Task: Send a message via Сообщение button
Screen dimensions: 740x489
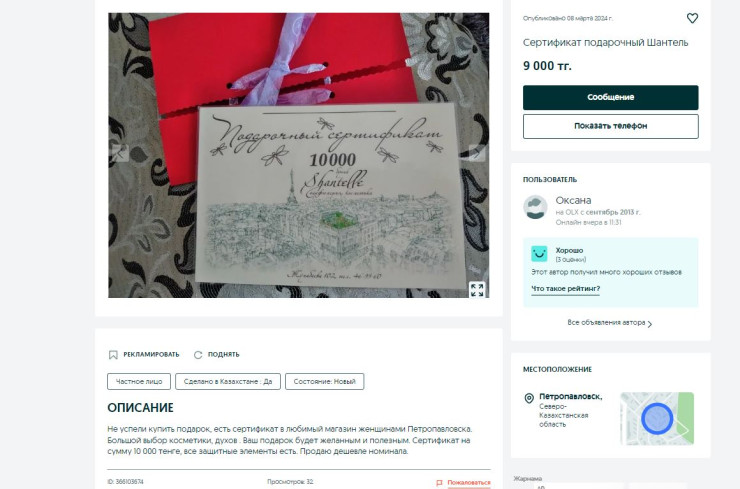Action: (x=610, y=97)
